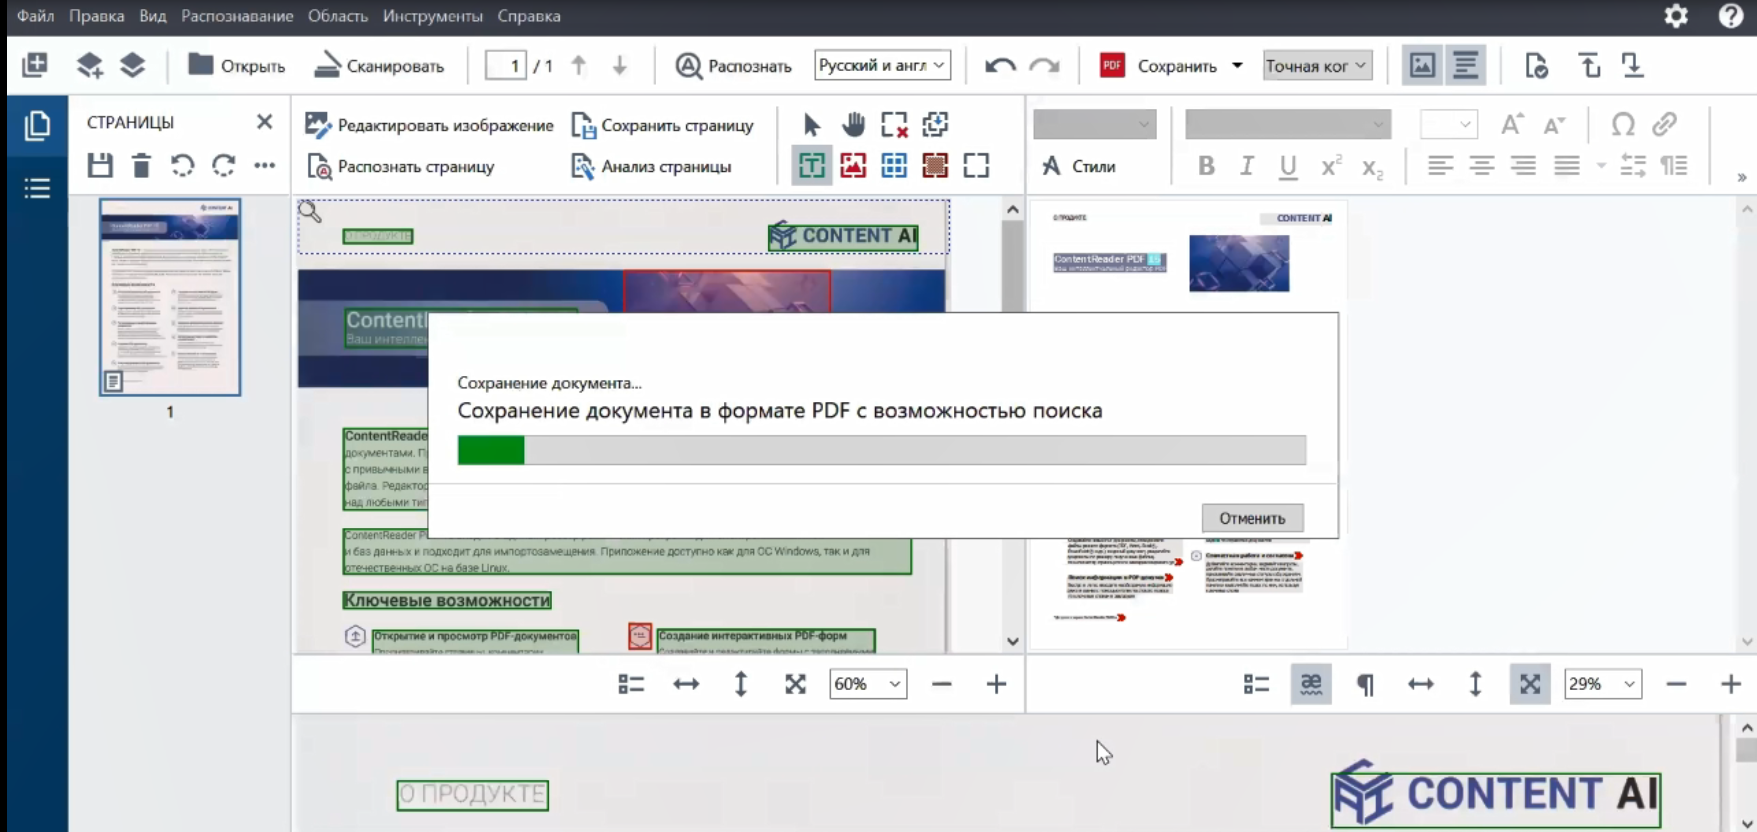Open the Распознавание menu
The width and height of the screenshot is (1757, 832).
point(237,16)
